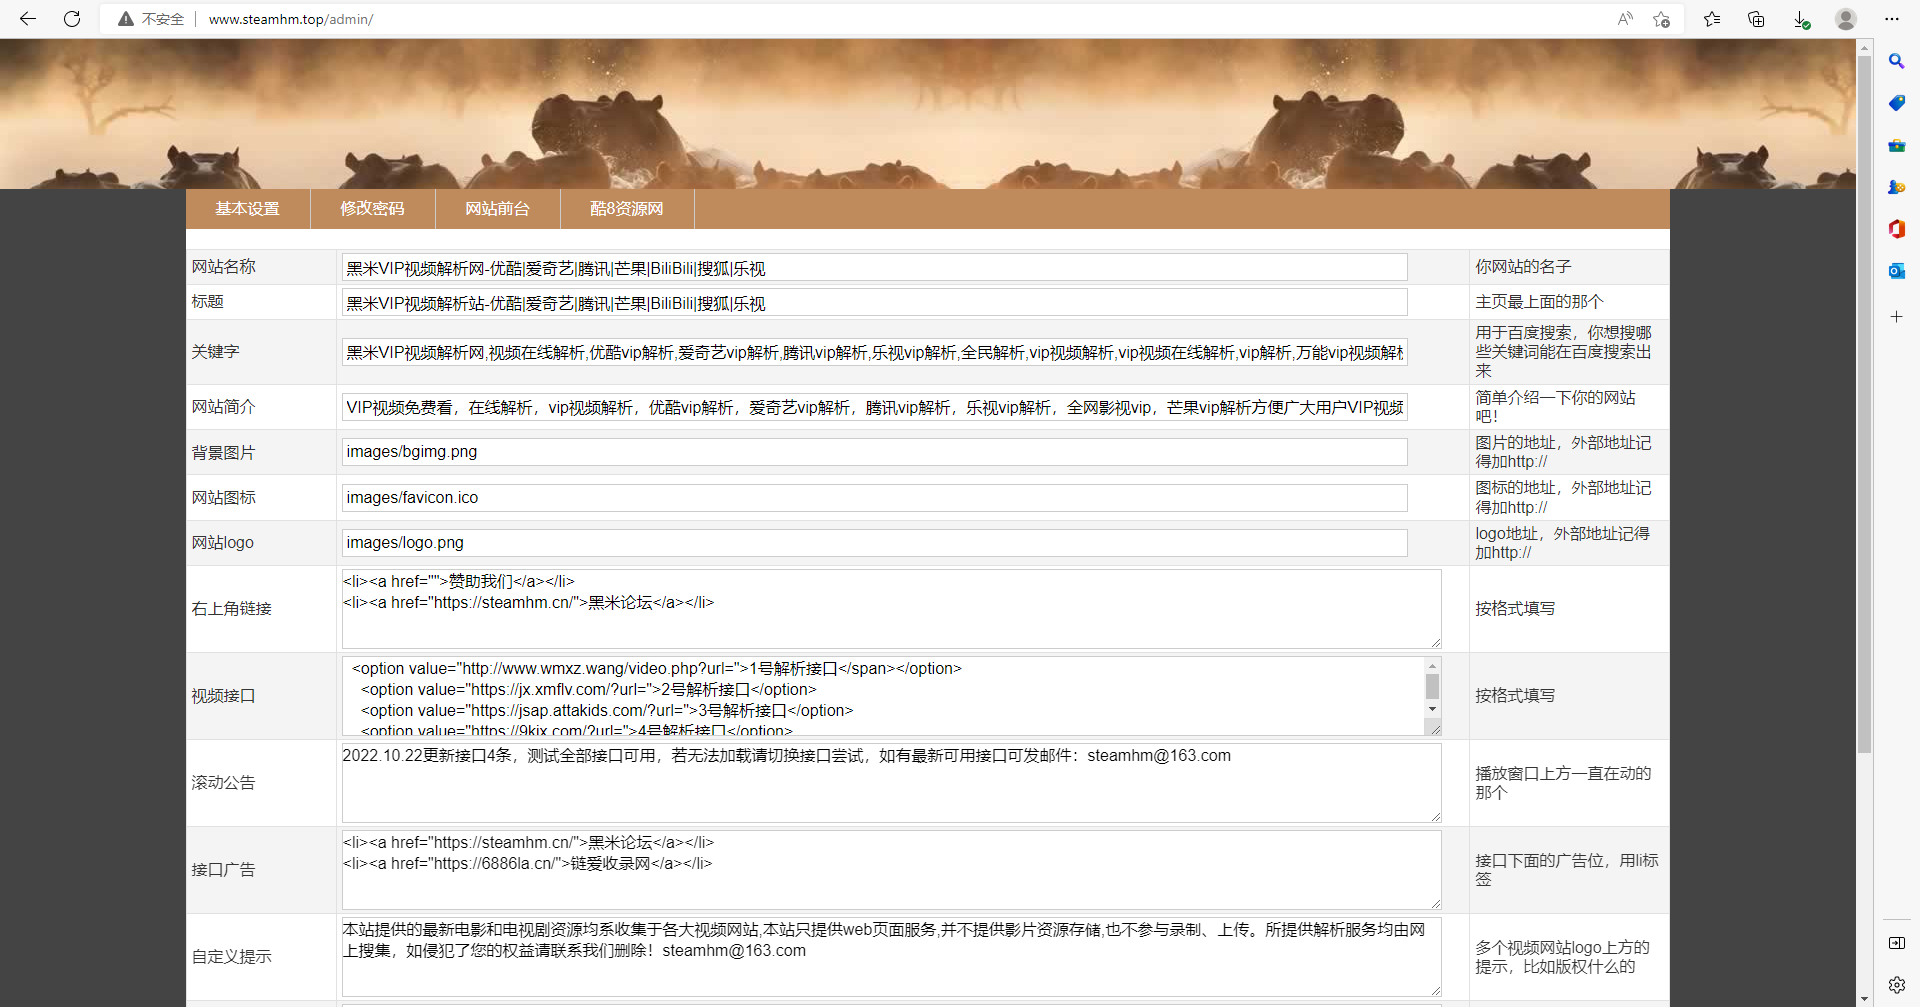Click the 主页最上面的那个 hint text
The height and width of the screenshot is (1007, 1920).
point(1539,302)
